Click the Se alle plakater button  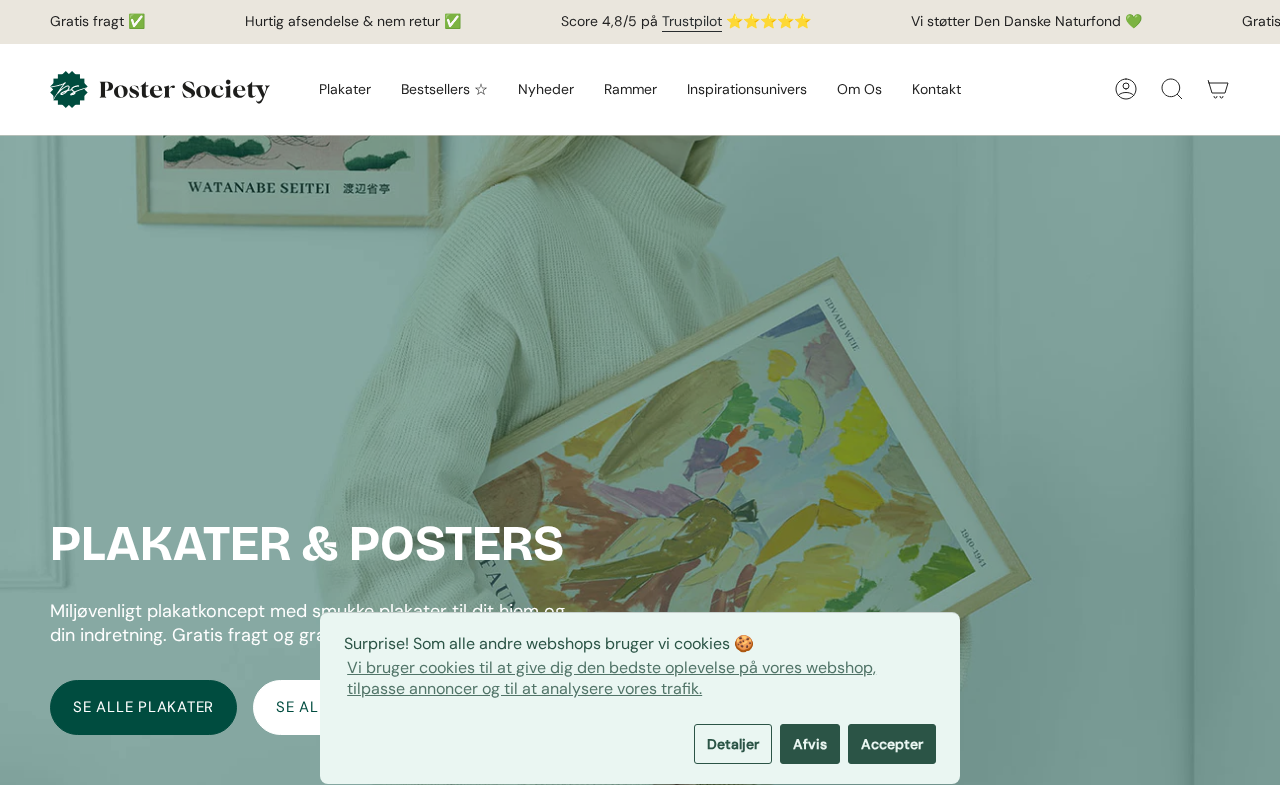pos(143,707)
